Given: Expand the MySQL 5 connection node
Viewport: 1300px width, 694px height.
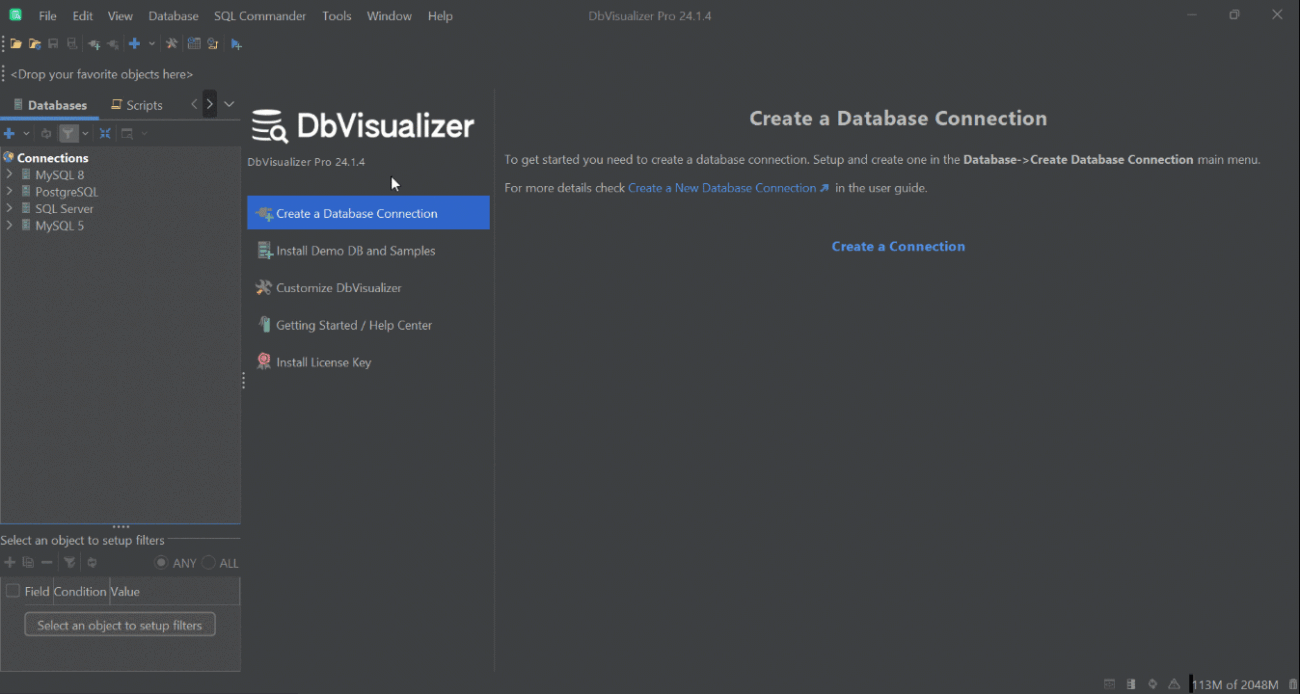Looking at the screenshot, I should click(9, 226).
